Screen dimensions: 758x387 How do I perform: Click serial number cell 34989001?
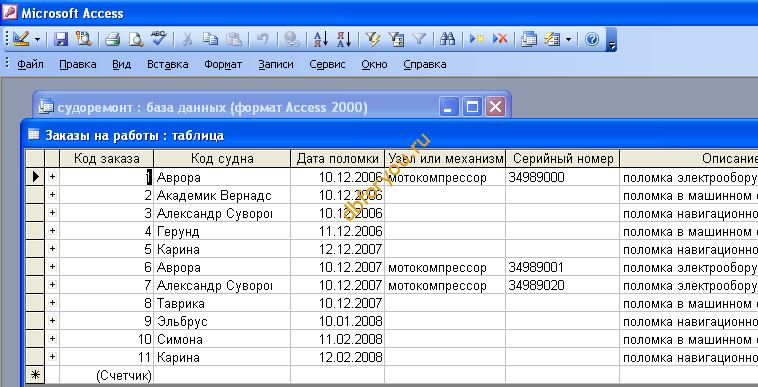(562, 267)
